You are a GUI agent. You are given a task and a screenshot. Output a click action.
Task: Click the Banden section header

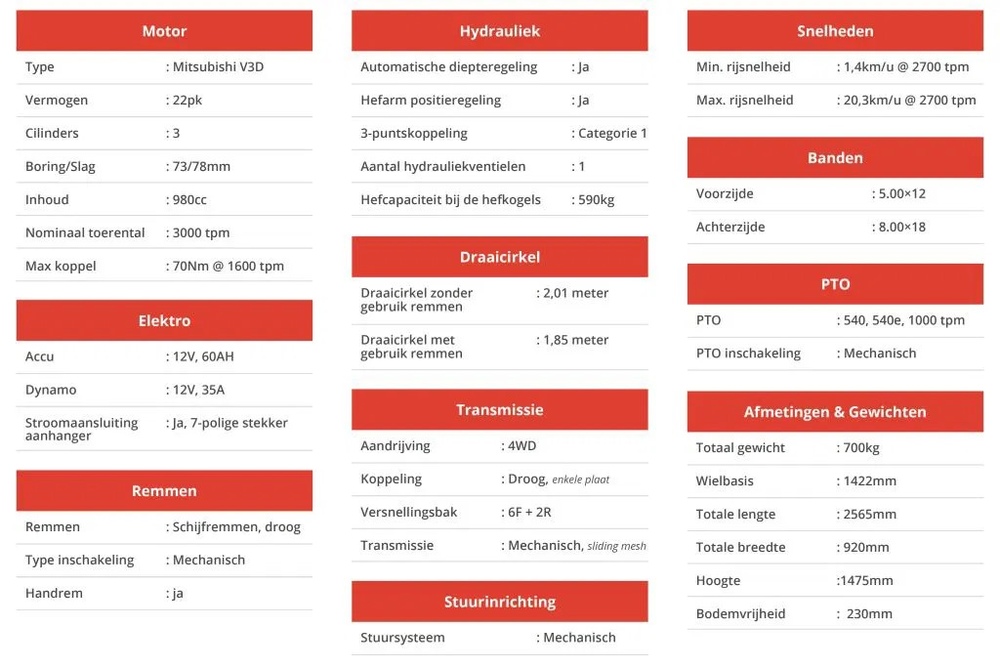click(835, 158)
